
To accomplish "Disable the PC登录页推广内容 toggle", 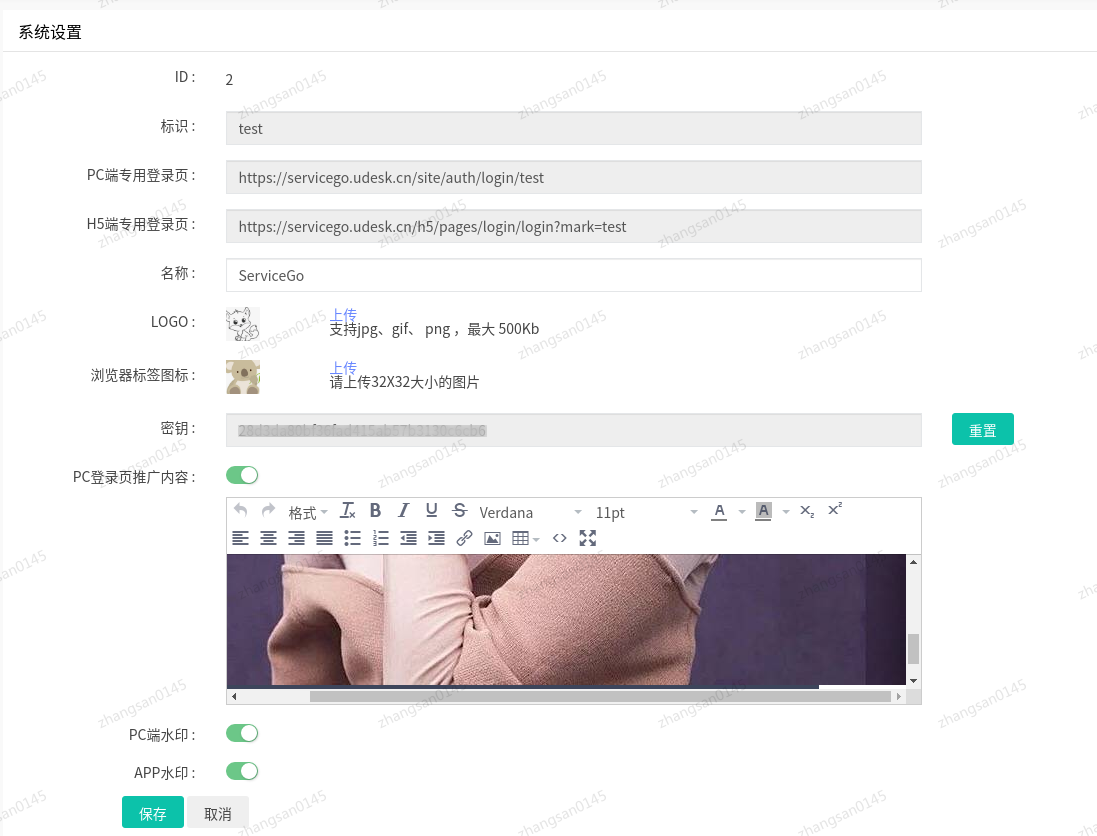I will coord(241,474).
